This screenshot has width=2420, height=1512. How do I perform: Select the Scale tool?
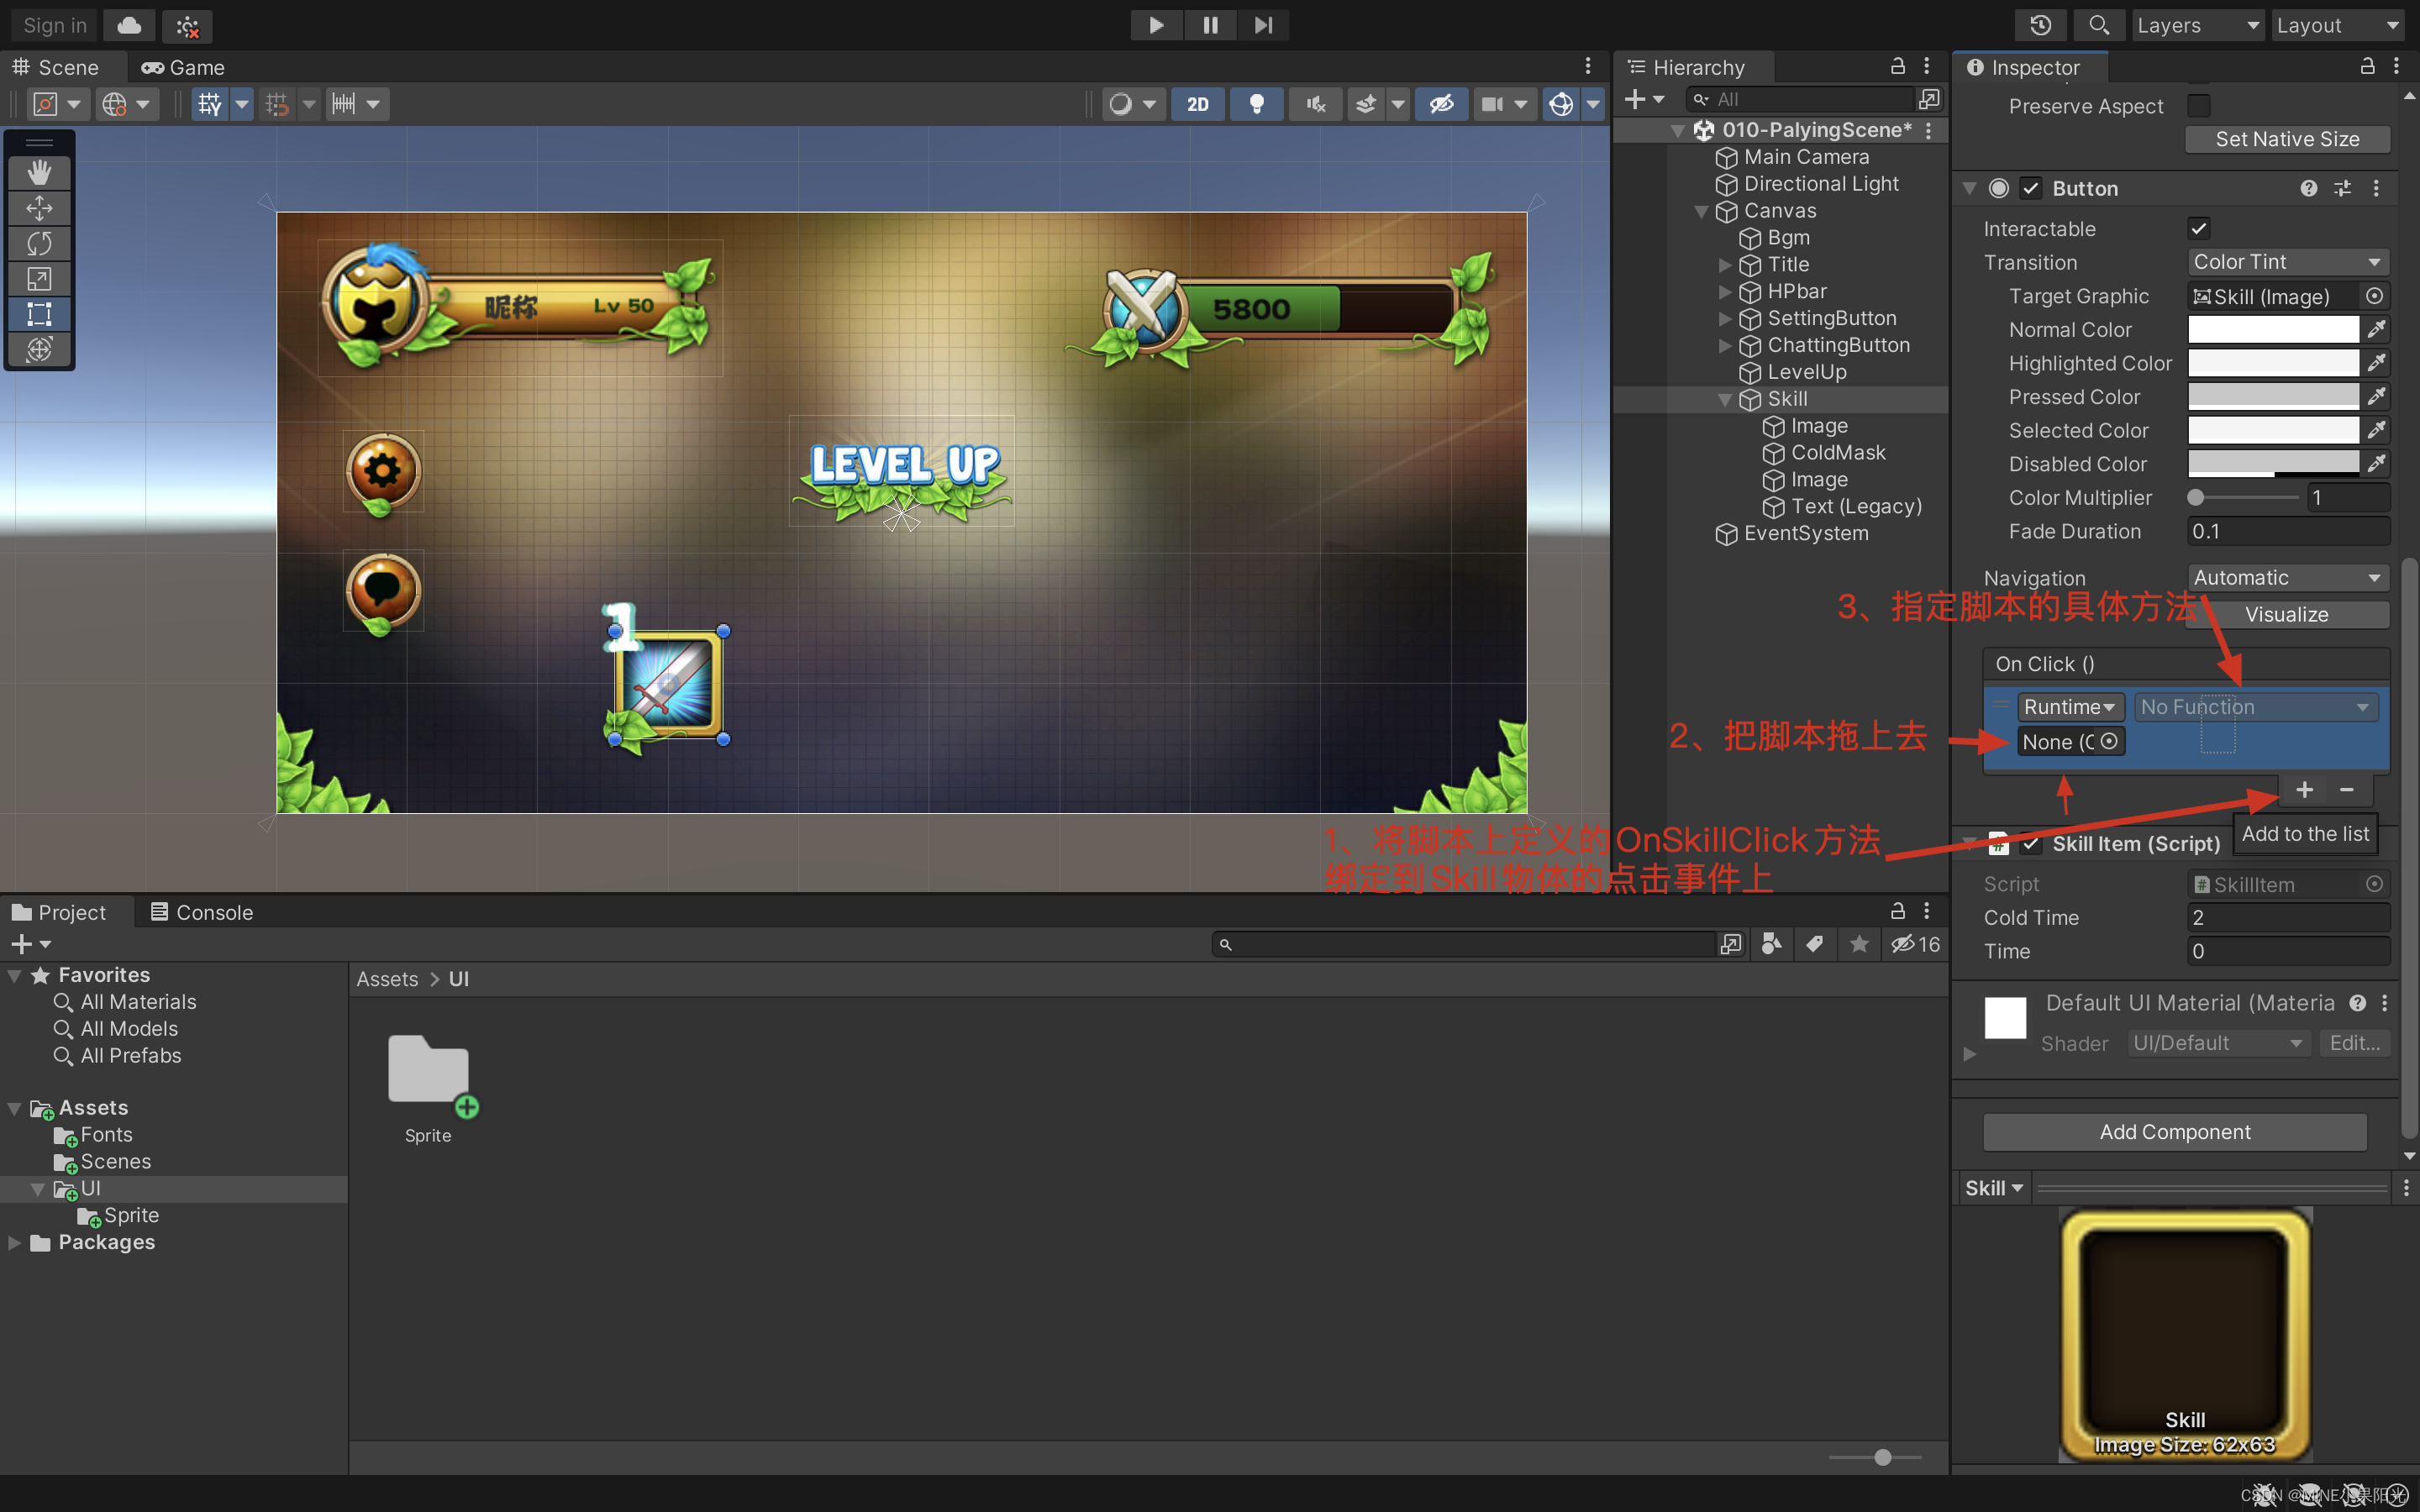[39, 279]
